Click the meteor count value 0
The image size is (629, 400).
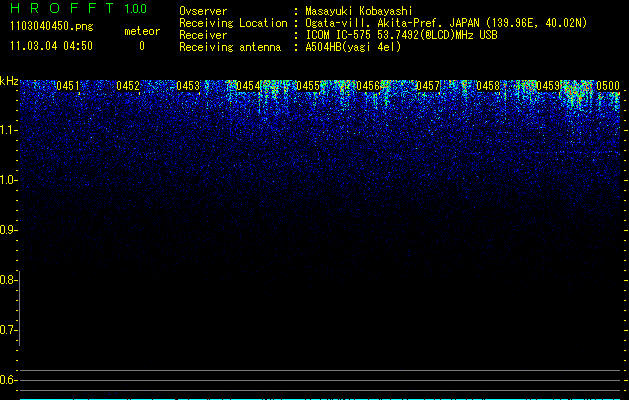(x=142, y=46)
